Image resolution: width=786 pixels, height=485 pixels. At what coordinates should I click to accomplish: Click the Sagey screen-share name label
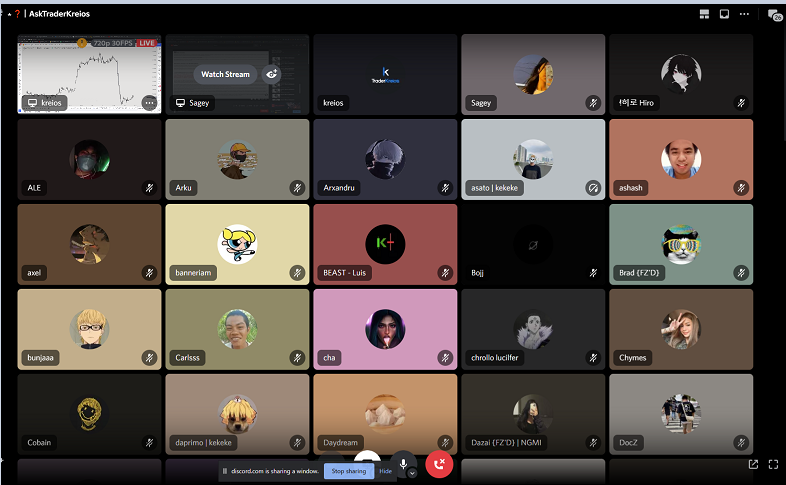[192, 103]
